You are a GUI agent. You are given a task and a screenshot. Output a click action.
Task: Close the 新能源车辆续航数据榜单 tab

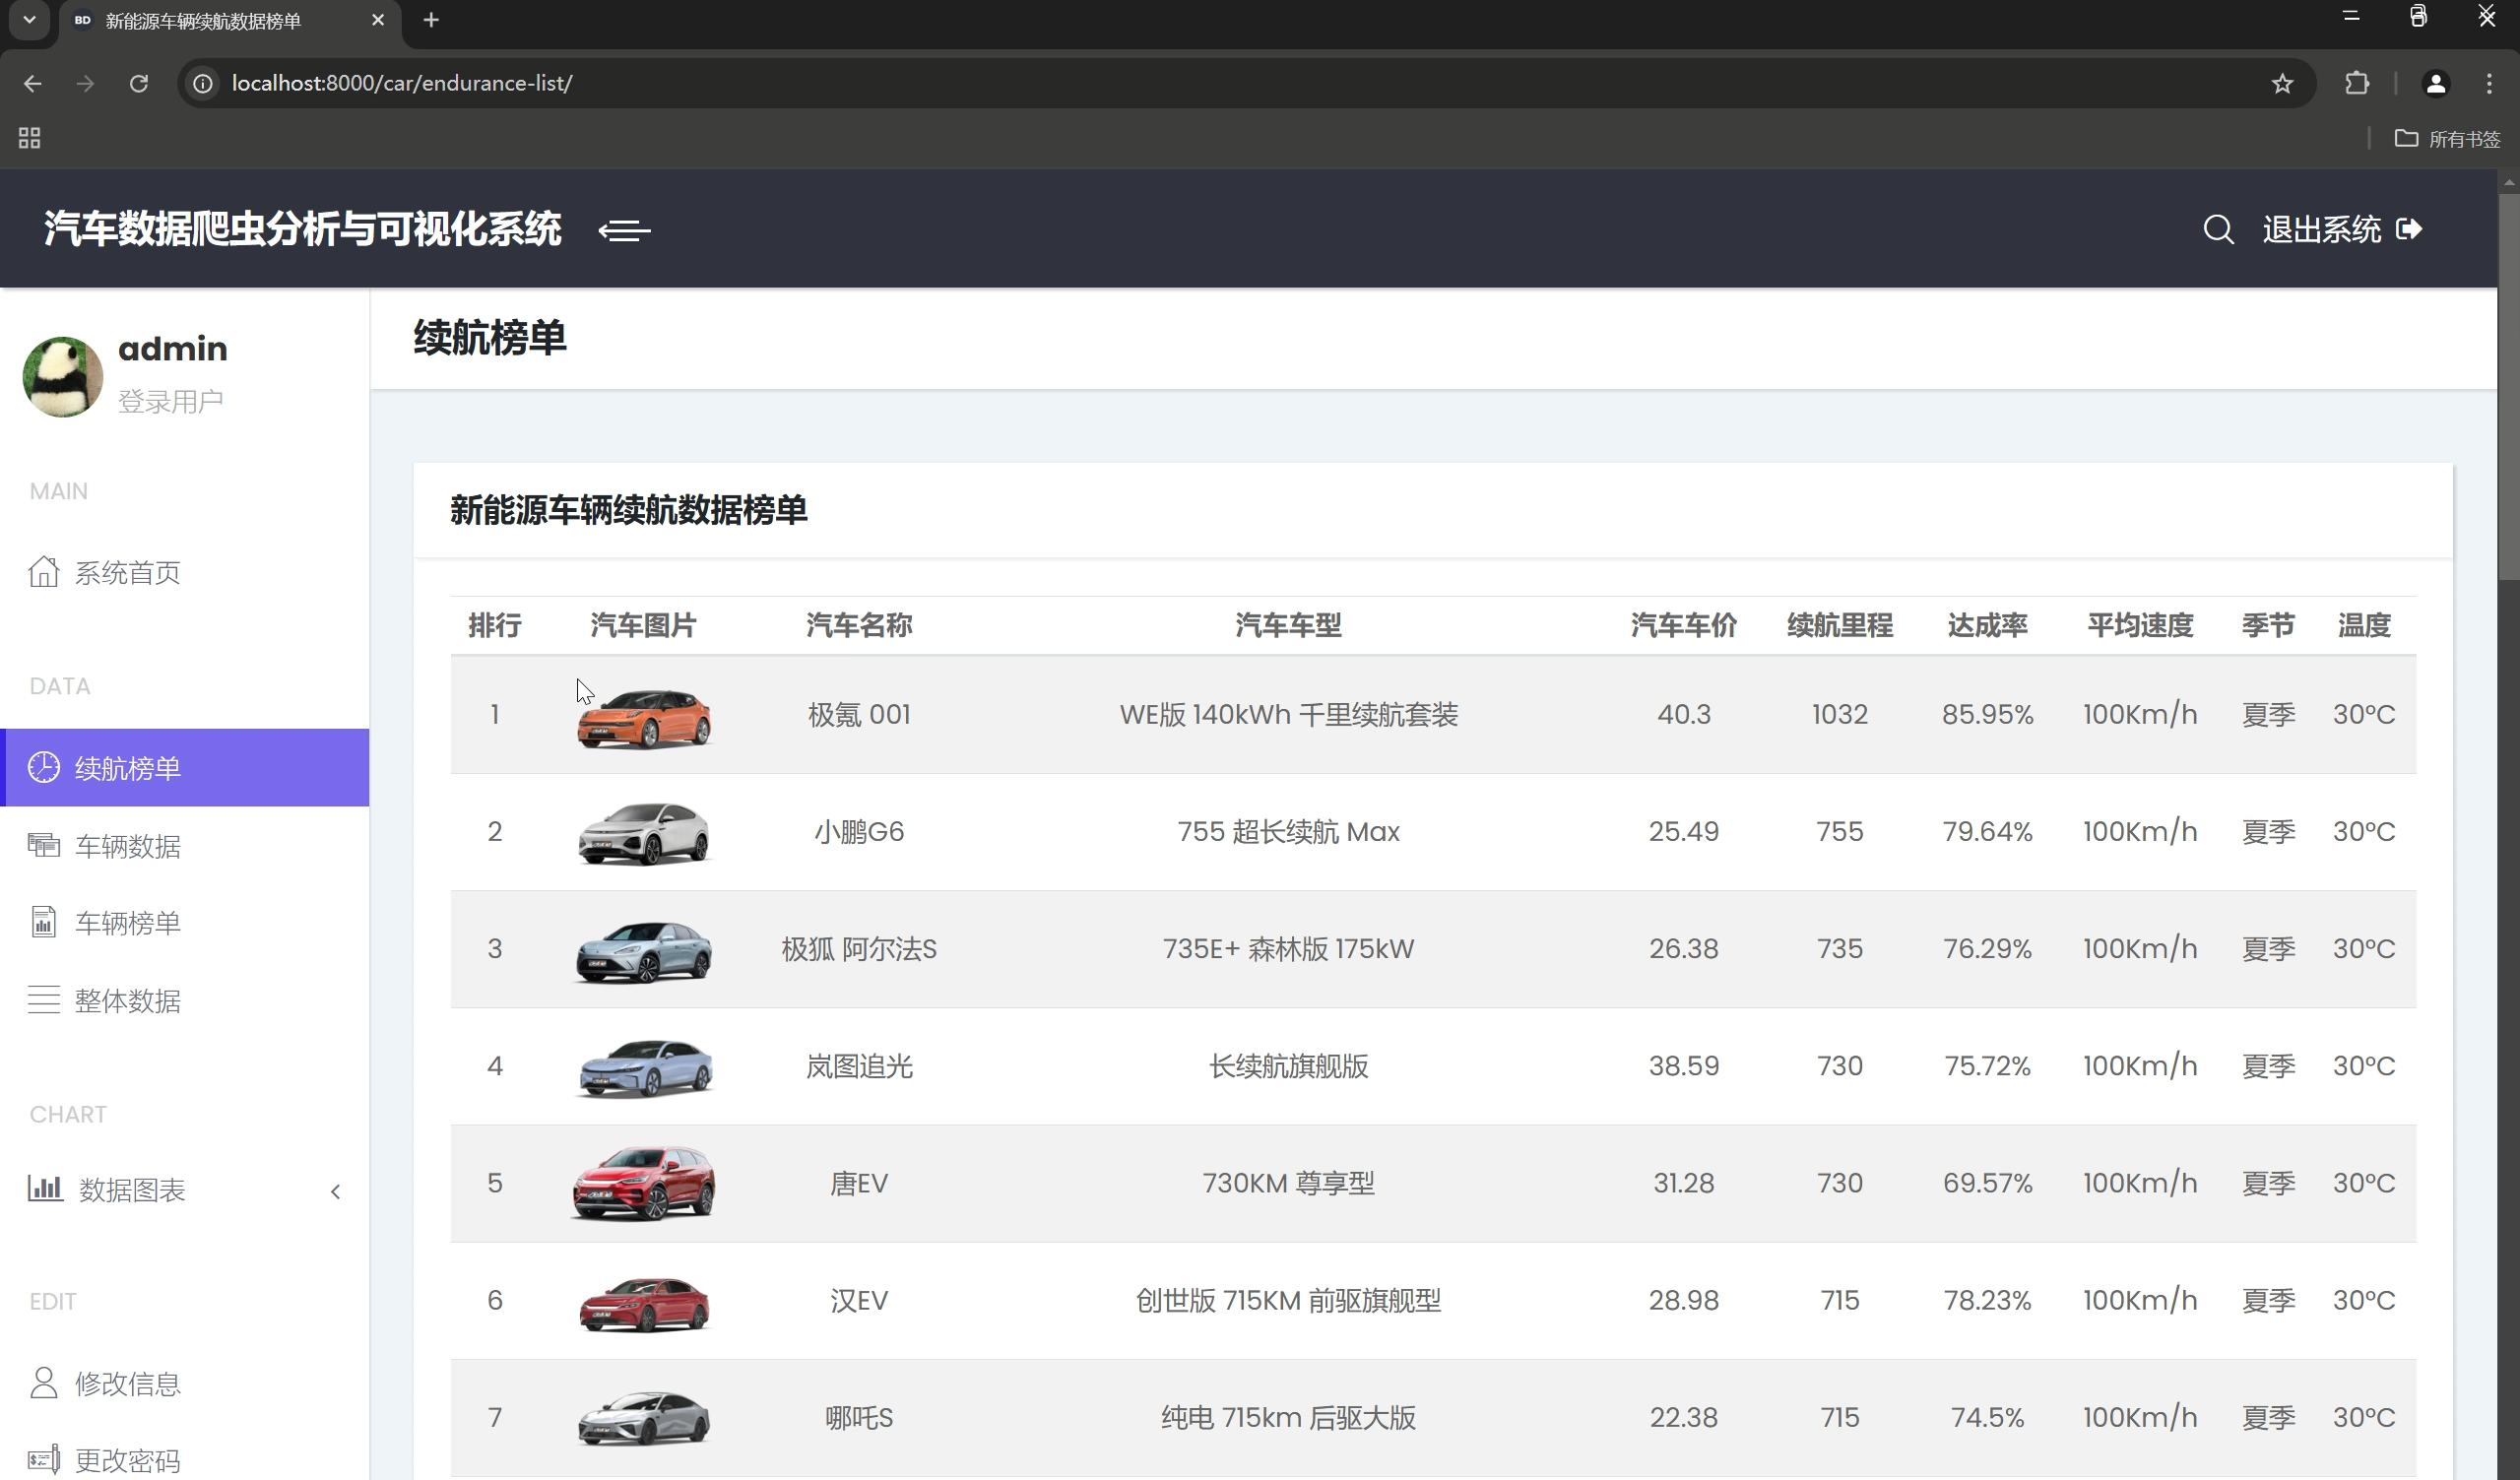click(378, 20)
